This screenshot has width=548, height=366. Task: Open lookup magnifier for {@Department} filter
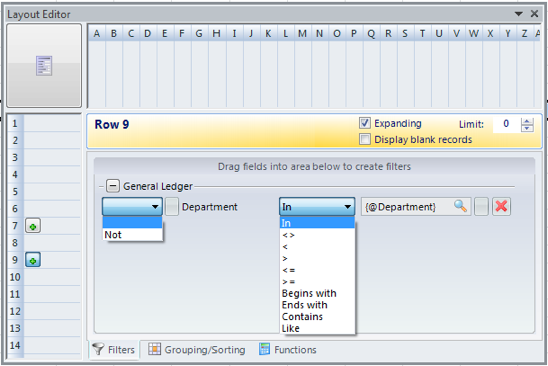click(460, 206)
